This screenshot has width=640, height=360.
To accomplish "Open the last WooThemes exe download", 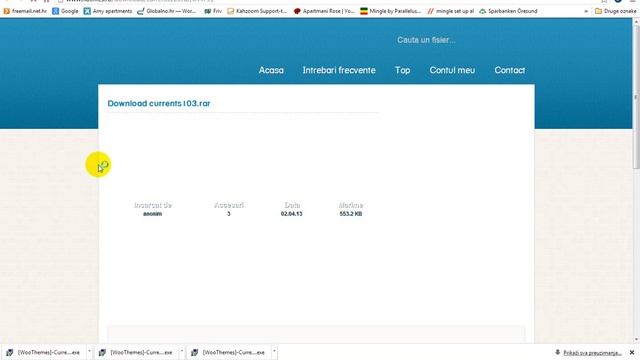I will click(x=229, y=352).
